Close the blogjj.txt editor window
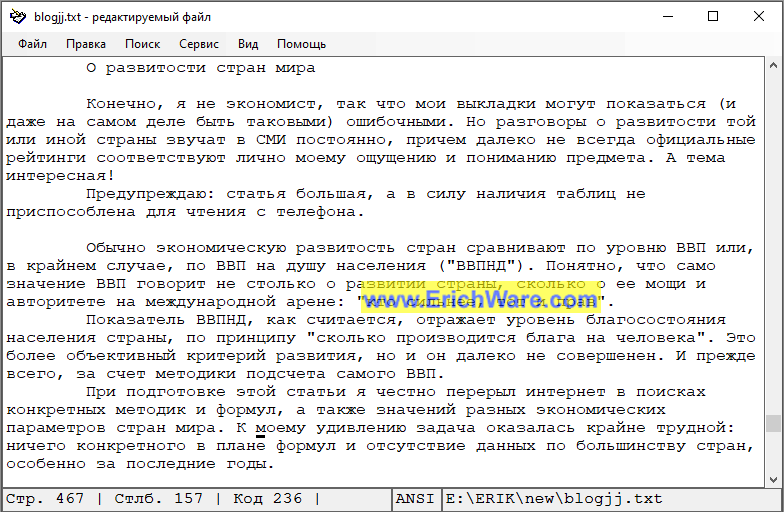The width and height of the screenshot is (784, 512). 759,16
